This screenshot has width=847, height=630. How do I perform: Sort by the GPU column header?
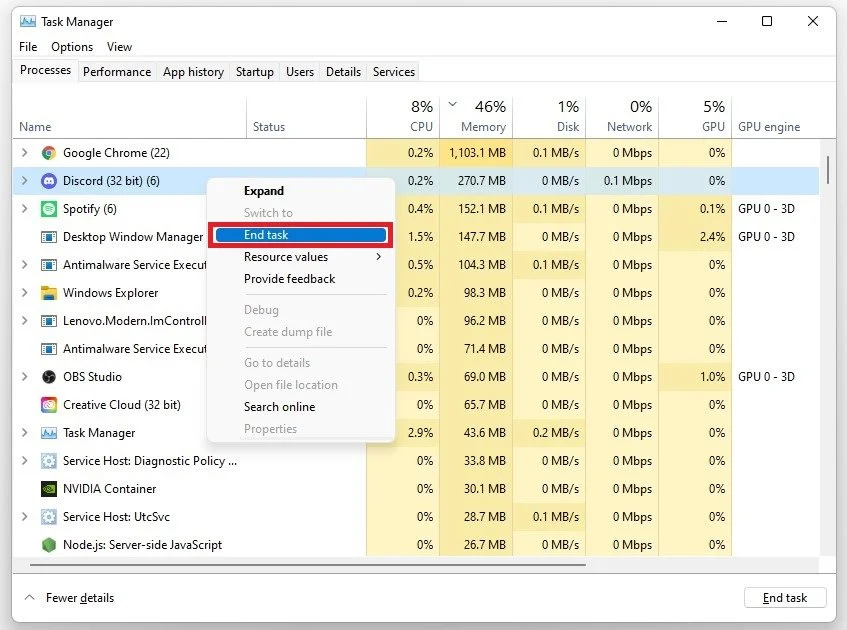695,117
